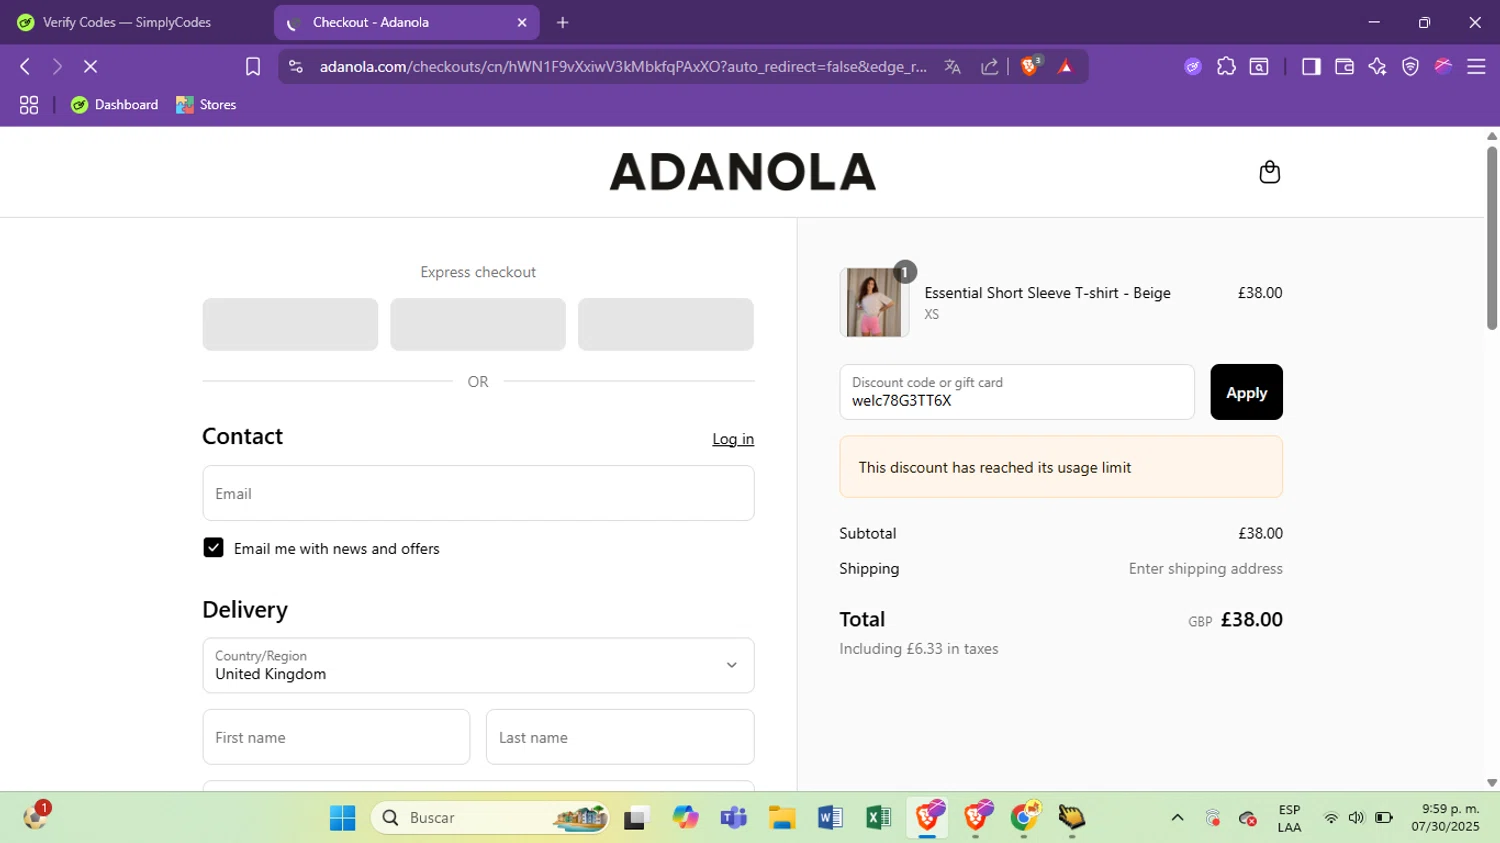Viewport: 1500px width, 843px height.
Task: Open the volume tray icon
Action: (x=1356, y=818)
